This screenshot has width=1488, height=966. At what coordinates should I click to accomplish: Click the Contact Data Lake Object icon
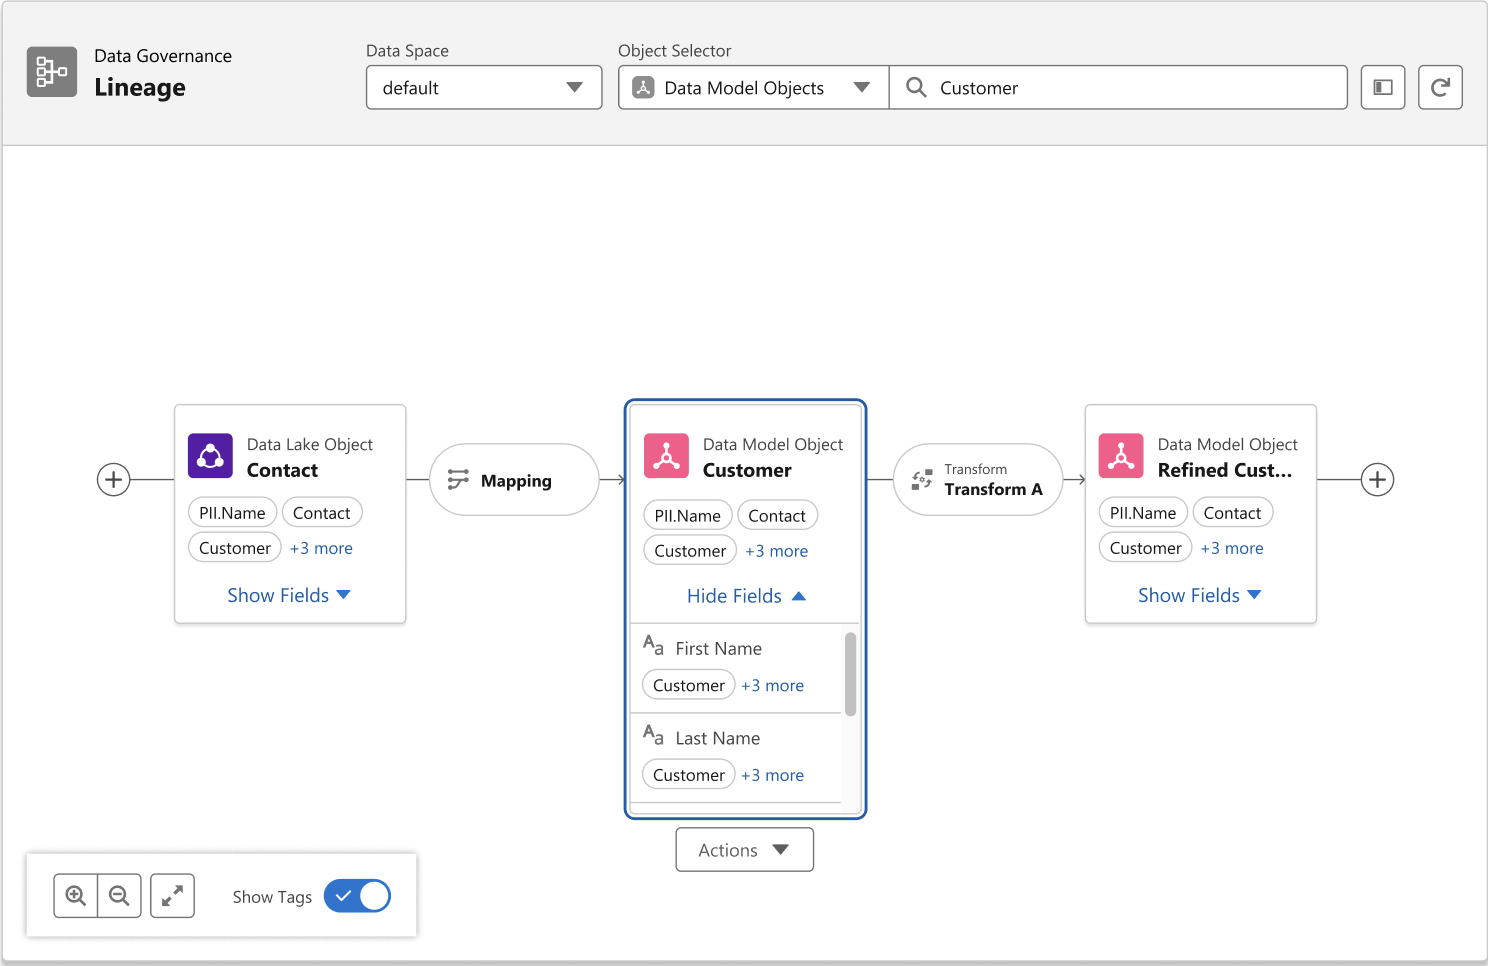(210, 456)
